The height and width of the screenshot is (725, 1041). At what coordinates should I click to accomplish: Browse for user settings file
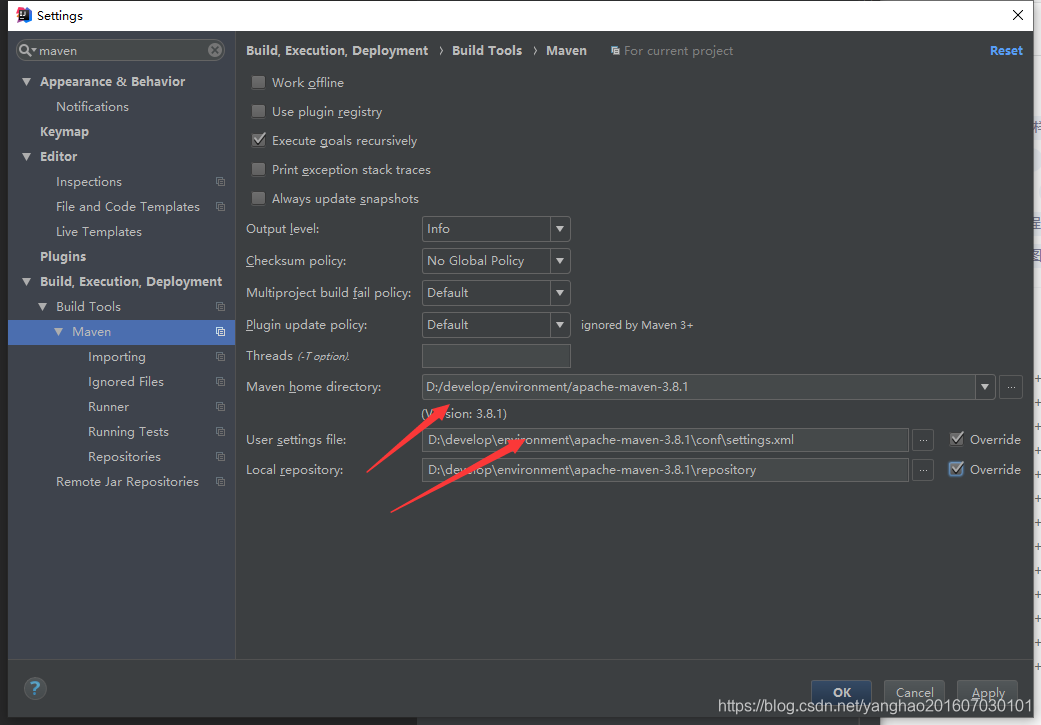tap(923, 440)
